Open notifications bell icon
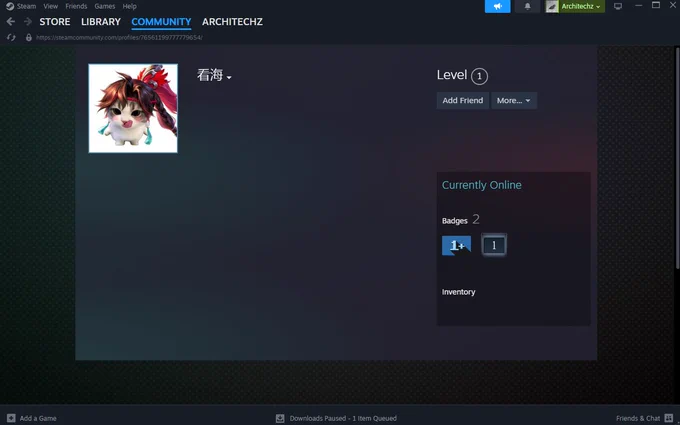The height and width of the screenshot is (425, 680). (527, 6)
